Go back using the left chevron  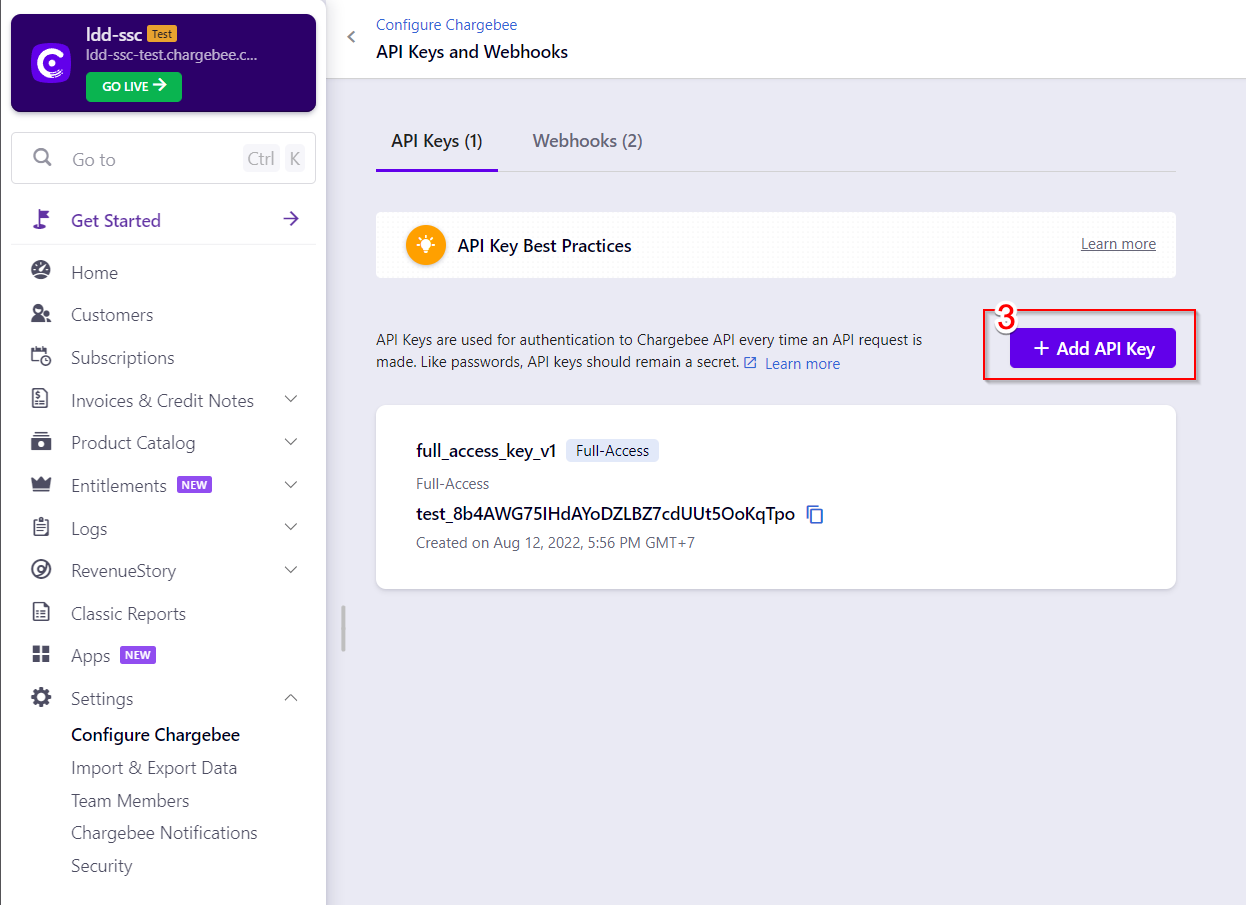click(351, 38)
